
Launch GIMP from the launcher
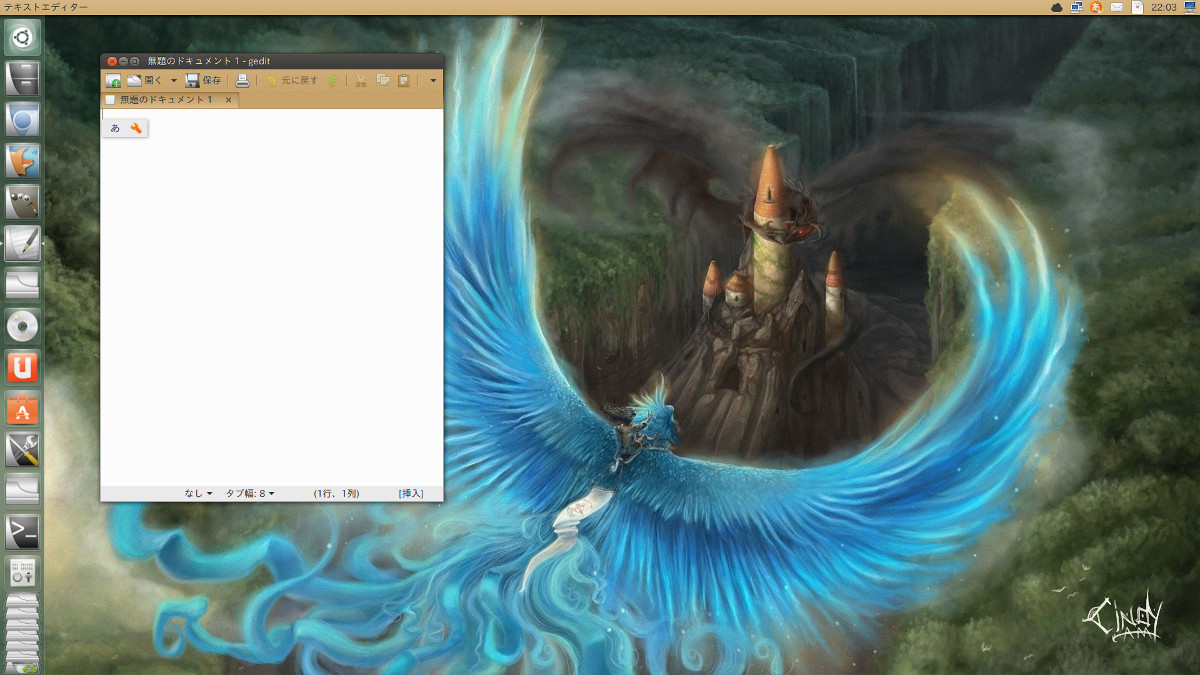click(x=22, y=202)
